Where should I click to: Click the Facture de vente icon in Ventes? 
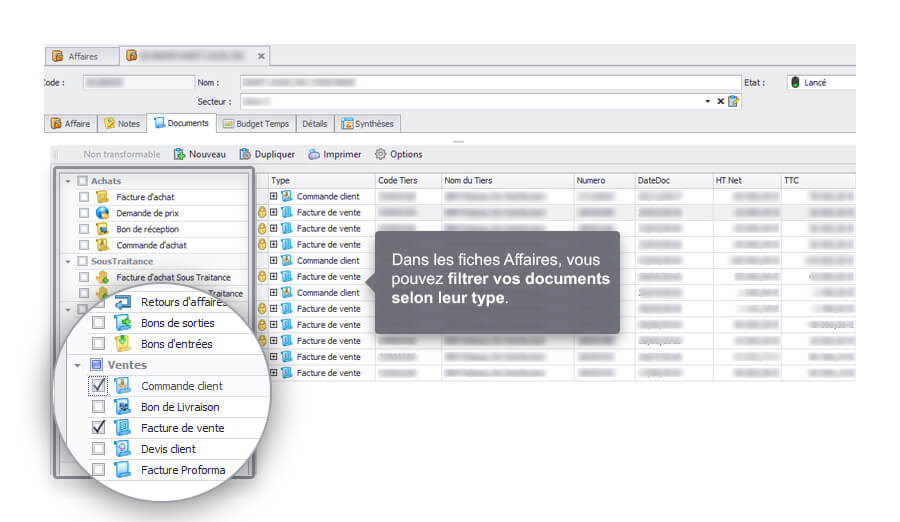click(x=122, y=427)
